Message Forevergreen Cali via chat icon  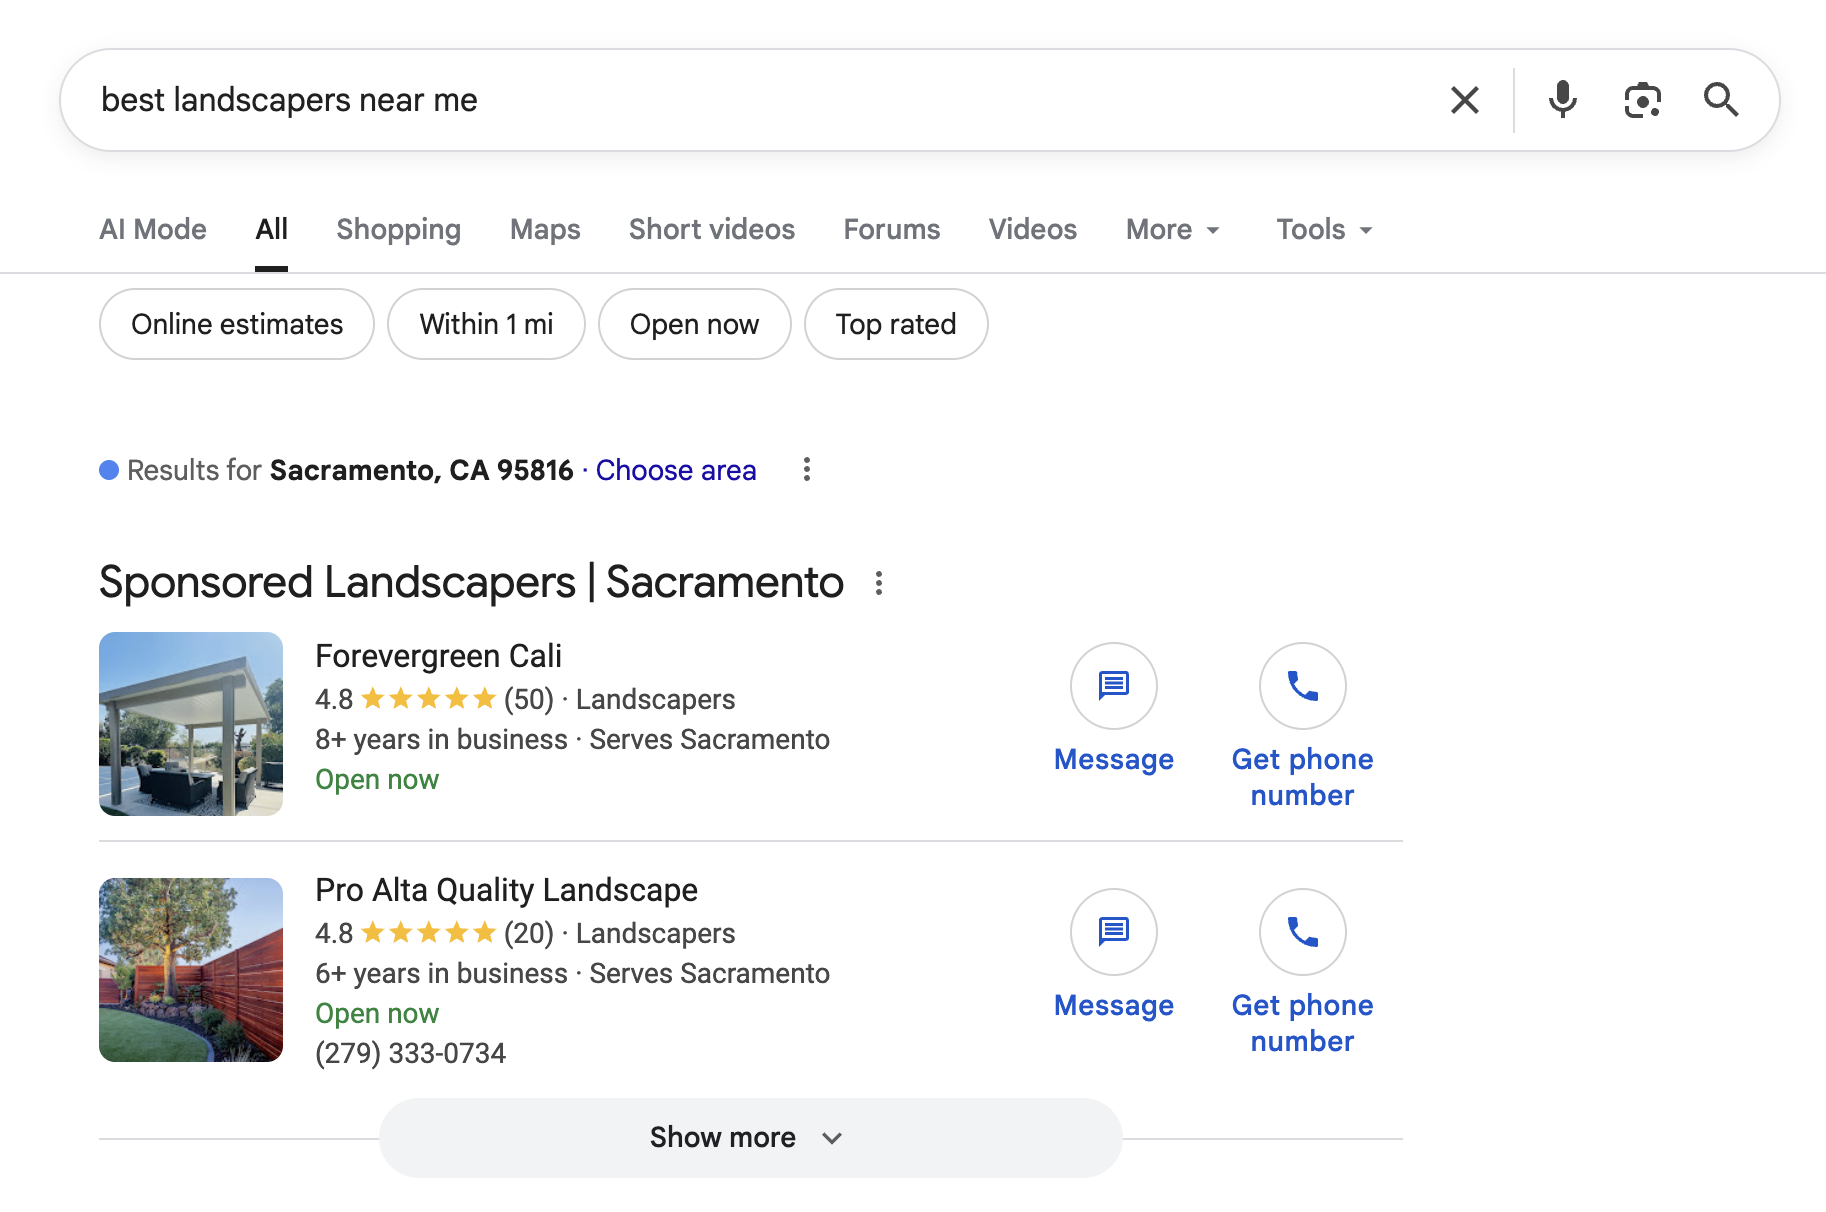(x=1113, y=686)
